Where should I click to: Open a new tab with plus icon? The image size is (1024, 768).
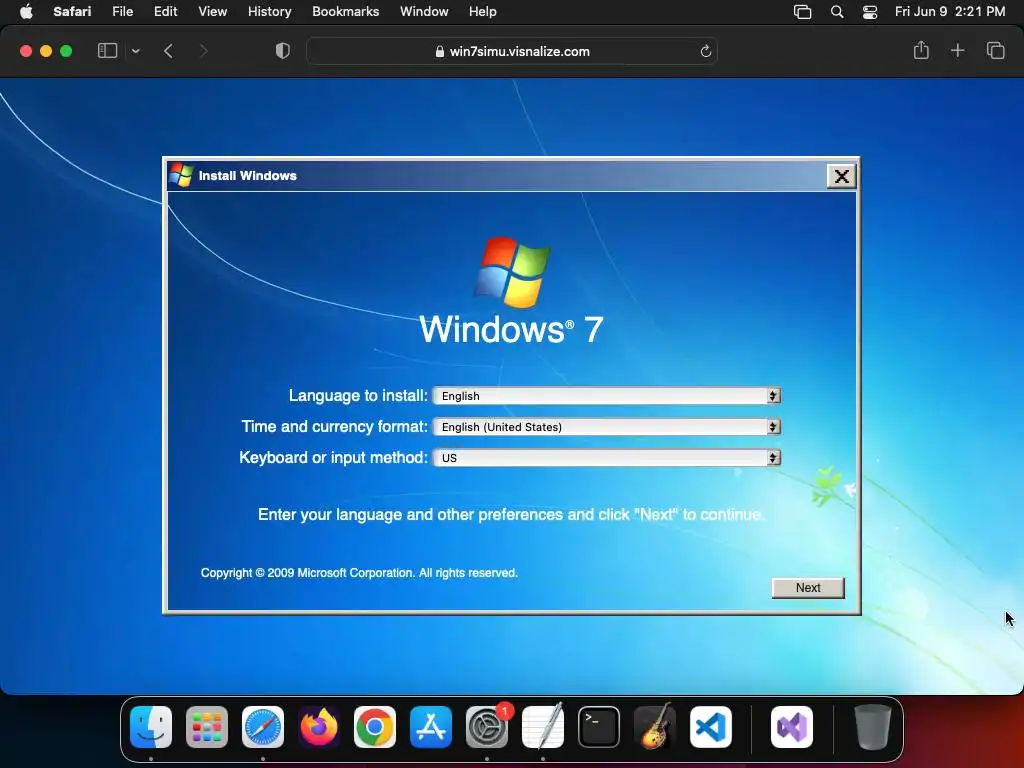click(957, 50)
